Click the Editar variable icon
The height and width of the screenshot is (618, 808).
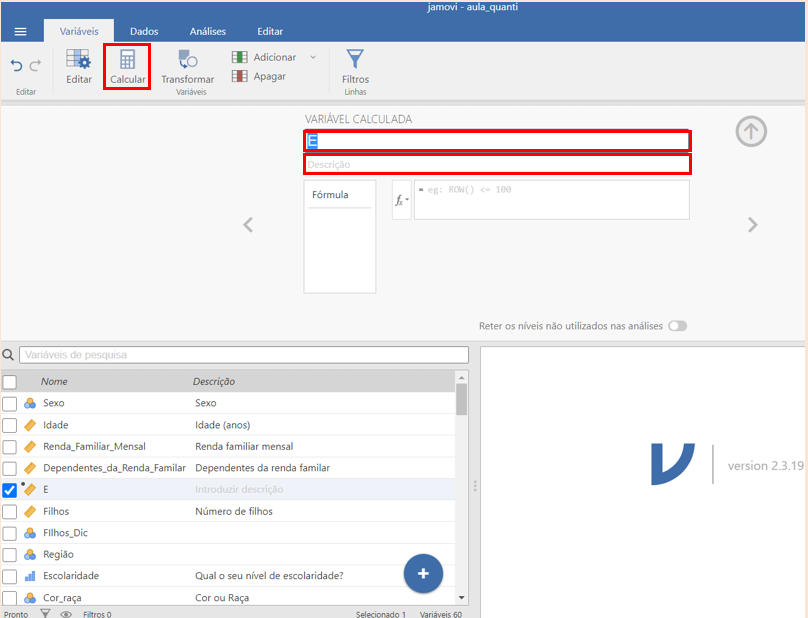click(78, 60)
